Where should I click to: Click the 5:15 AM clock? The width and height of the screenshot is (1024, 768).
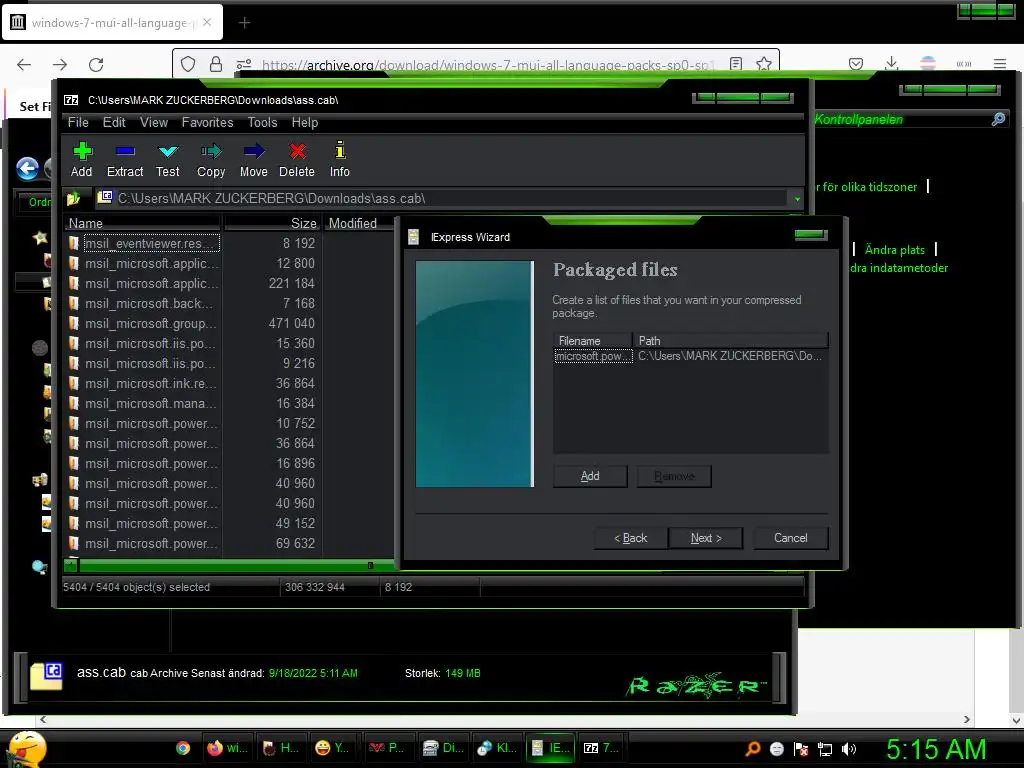(x=936, y=749)
